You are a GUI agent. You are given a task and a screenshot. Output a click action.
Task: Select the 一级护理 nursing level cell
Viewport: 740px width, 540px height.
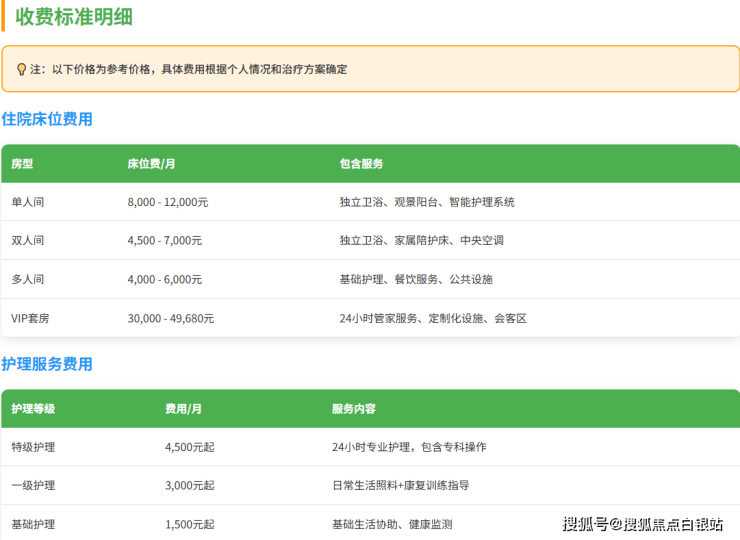[x=33, y=486]
